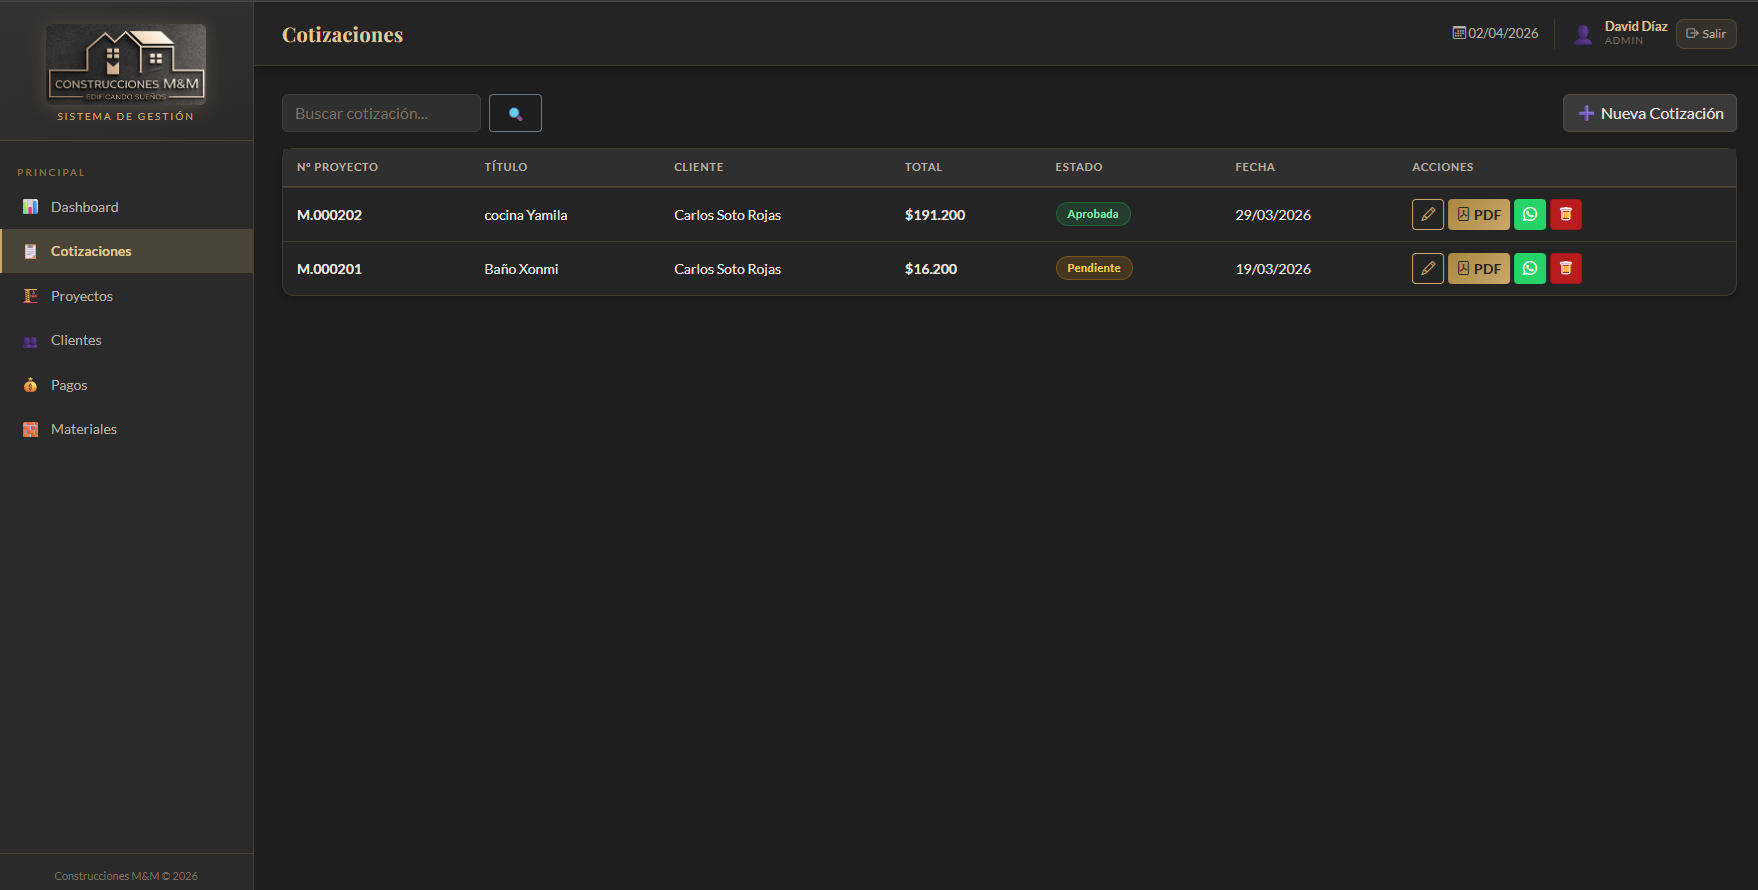Click the Pagos money bag icon

click(x=30, y=385)
